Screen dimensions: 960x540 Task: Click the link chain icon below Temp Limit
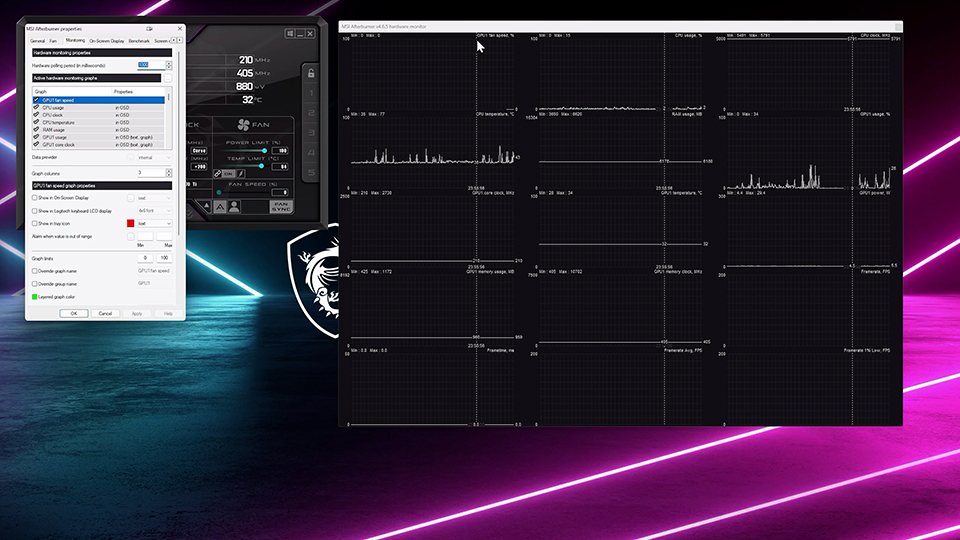tap(218, 173)
